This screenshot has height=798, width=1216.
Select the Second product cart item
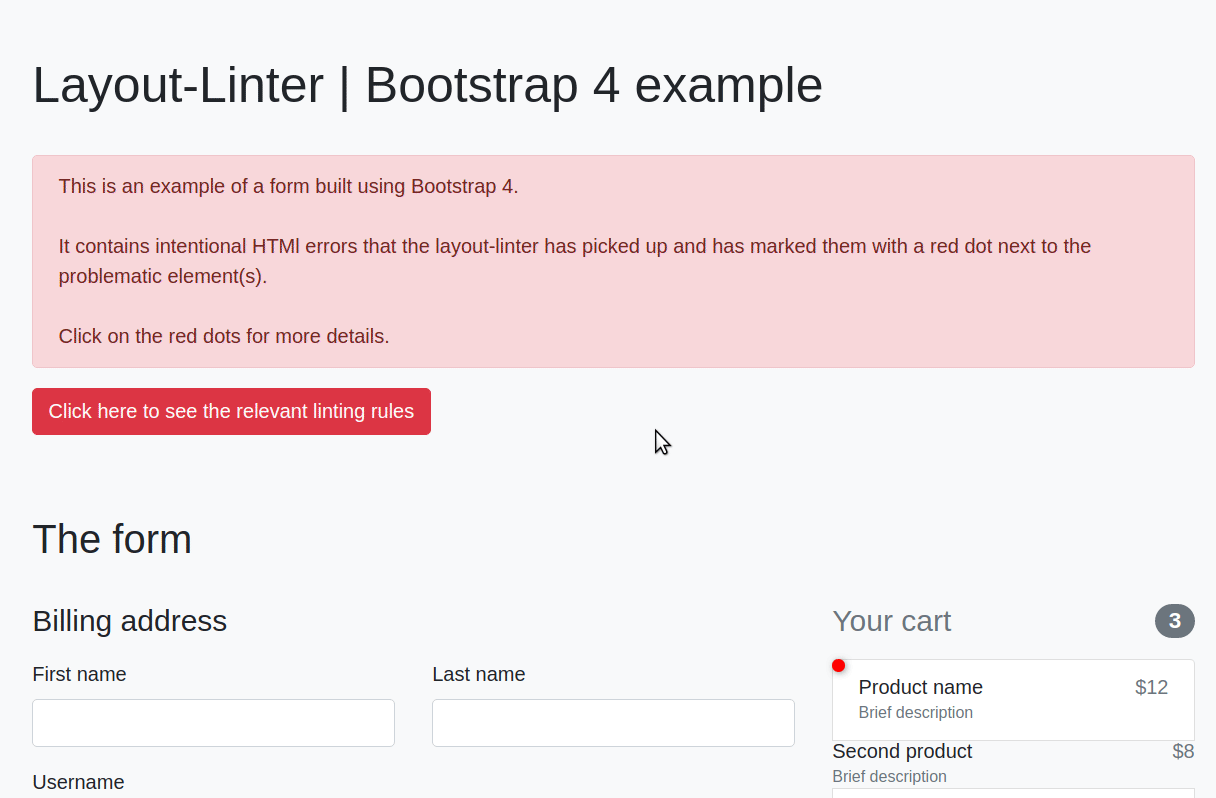point(1013,763)
